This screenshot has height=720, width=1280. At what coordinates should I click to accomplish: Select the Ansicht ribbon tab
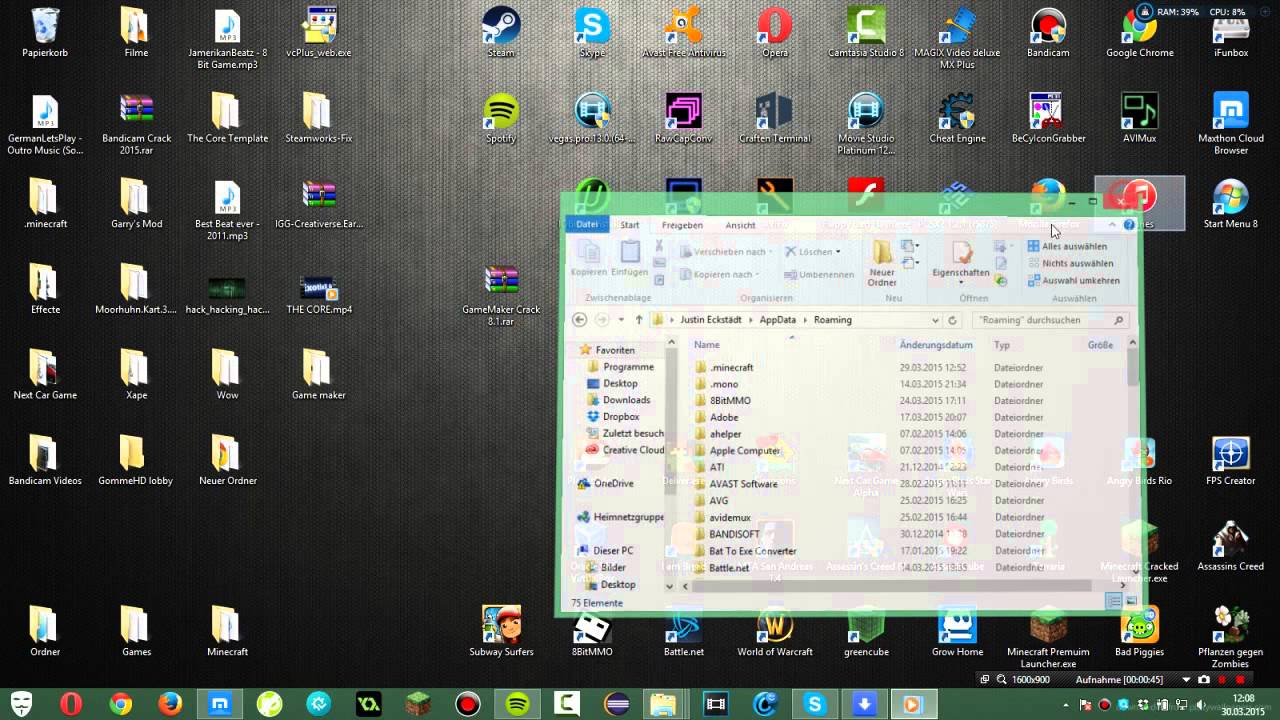click(x=740, y=225)
